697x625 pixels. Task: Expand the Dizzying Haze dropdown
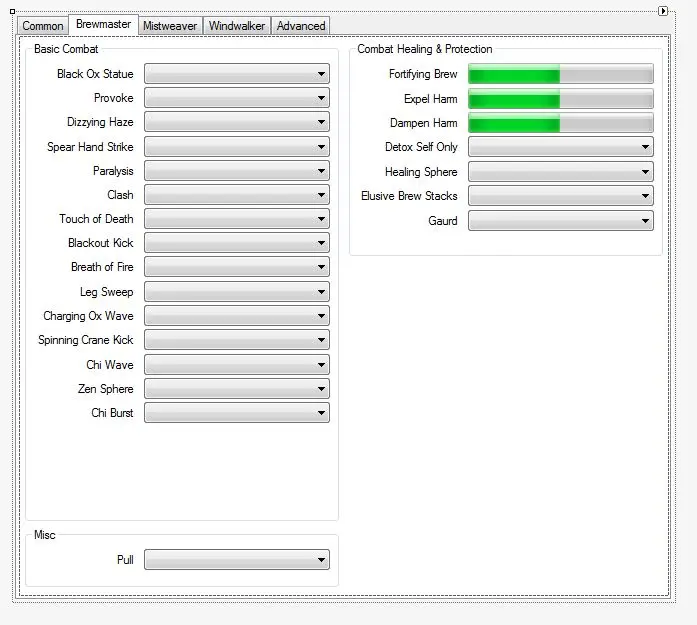[237, 122]
